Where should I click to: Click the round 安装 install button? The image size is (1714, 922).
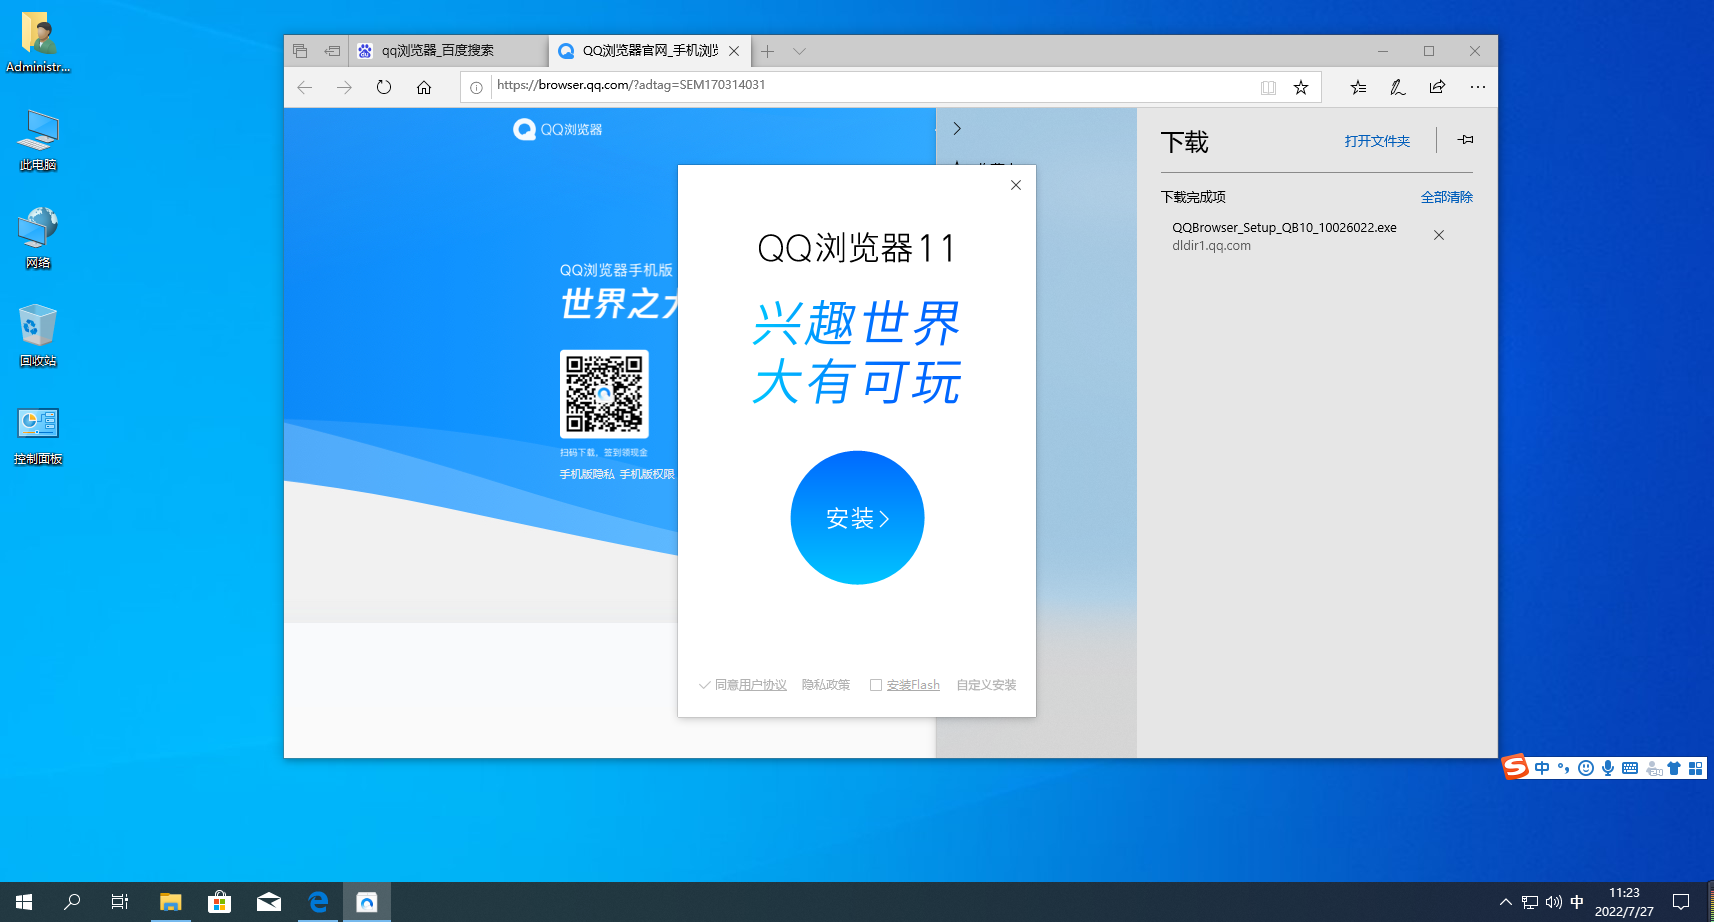point(857,518)
